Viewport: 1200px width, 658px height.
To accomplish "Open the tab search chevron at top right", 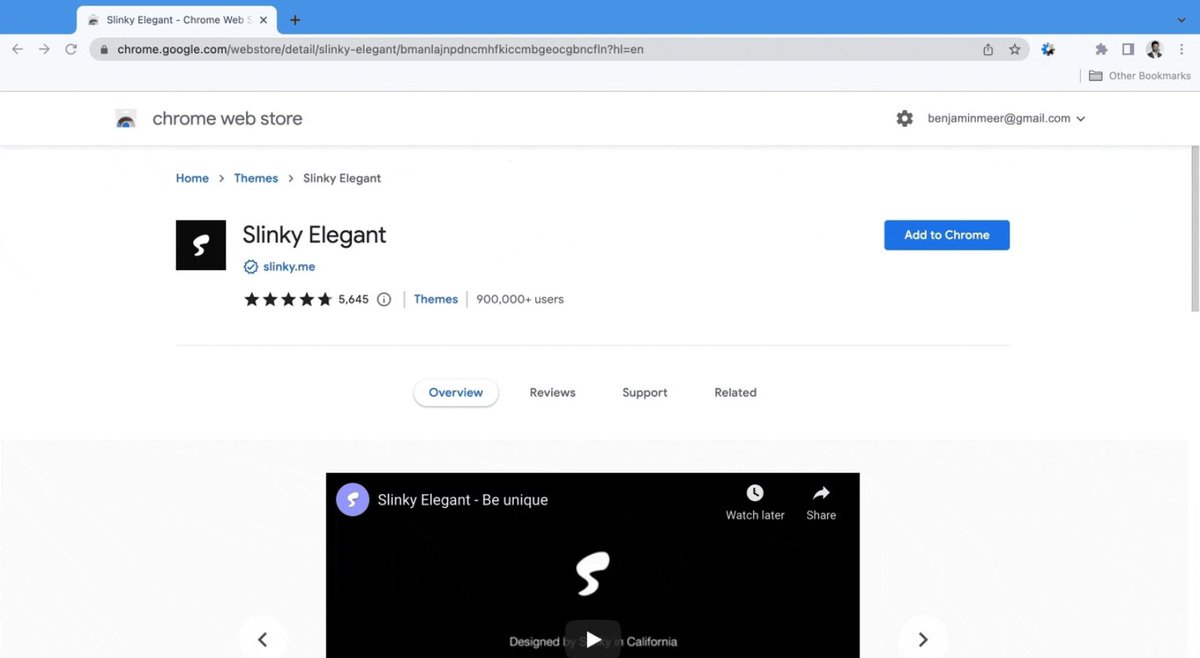I will (x=1181, y=20).
